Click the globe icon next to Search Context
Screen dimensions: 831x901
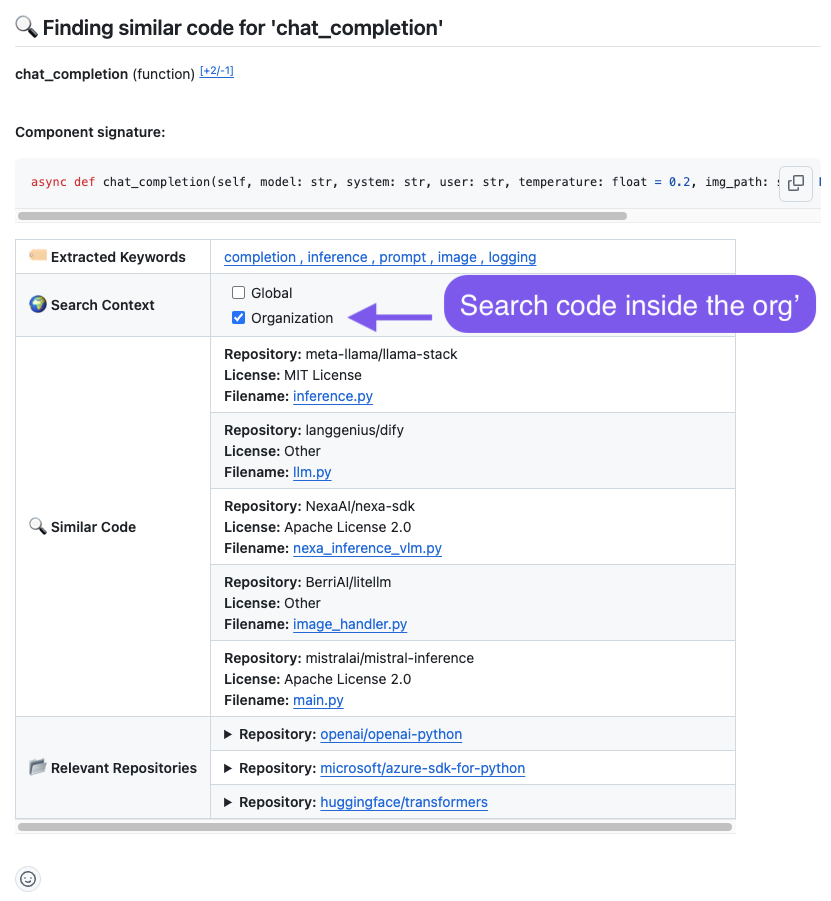tap(38, 304)
